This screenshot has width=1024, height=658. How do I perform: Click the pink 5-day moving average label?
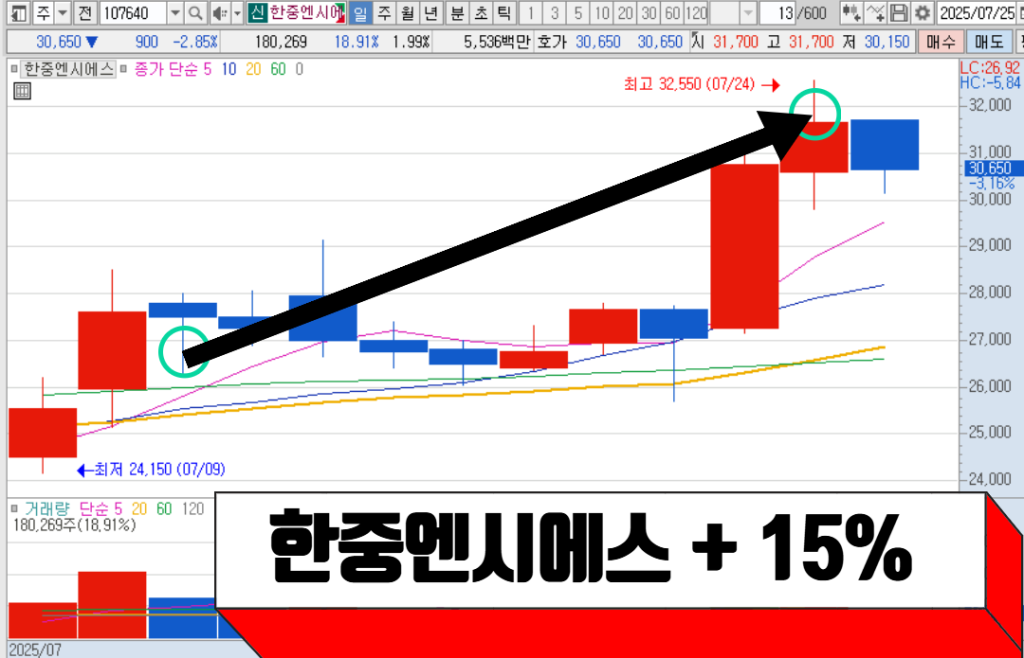click(208, 69)
